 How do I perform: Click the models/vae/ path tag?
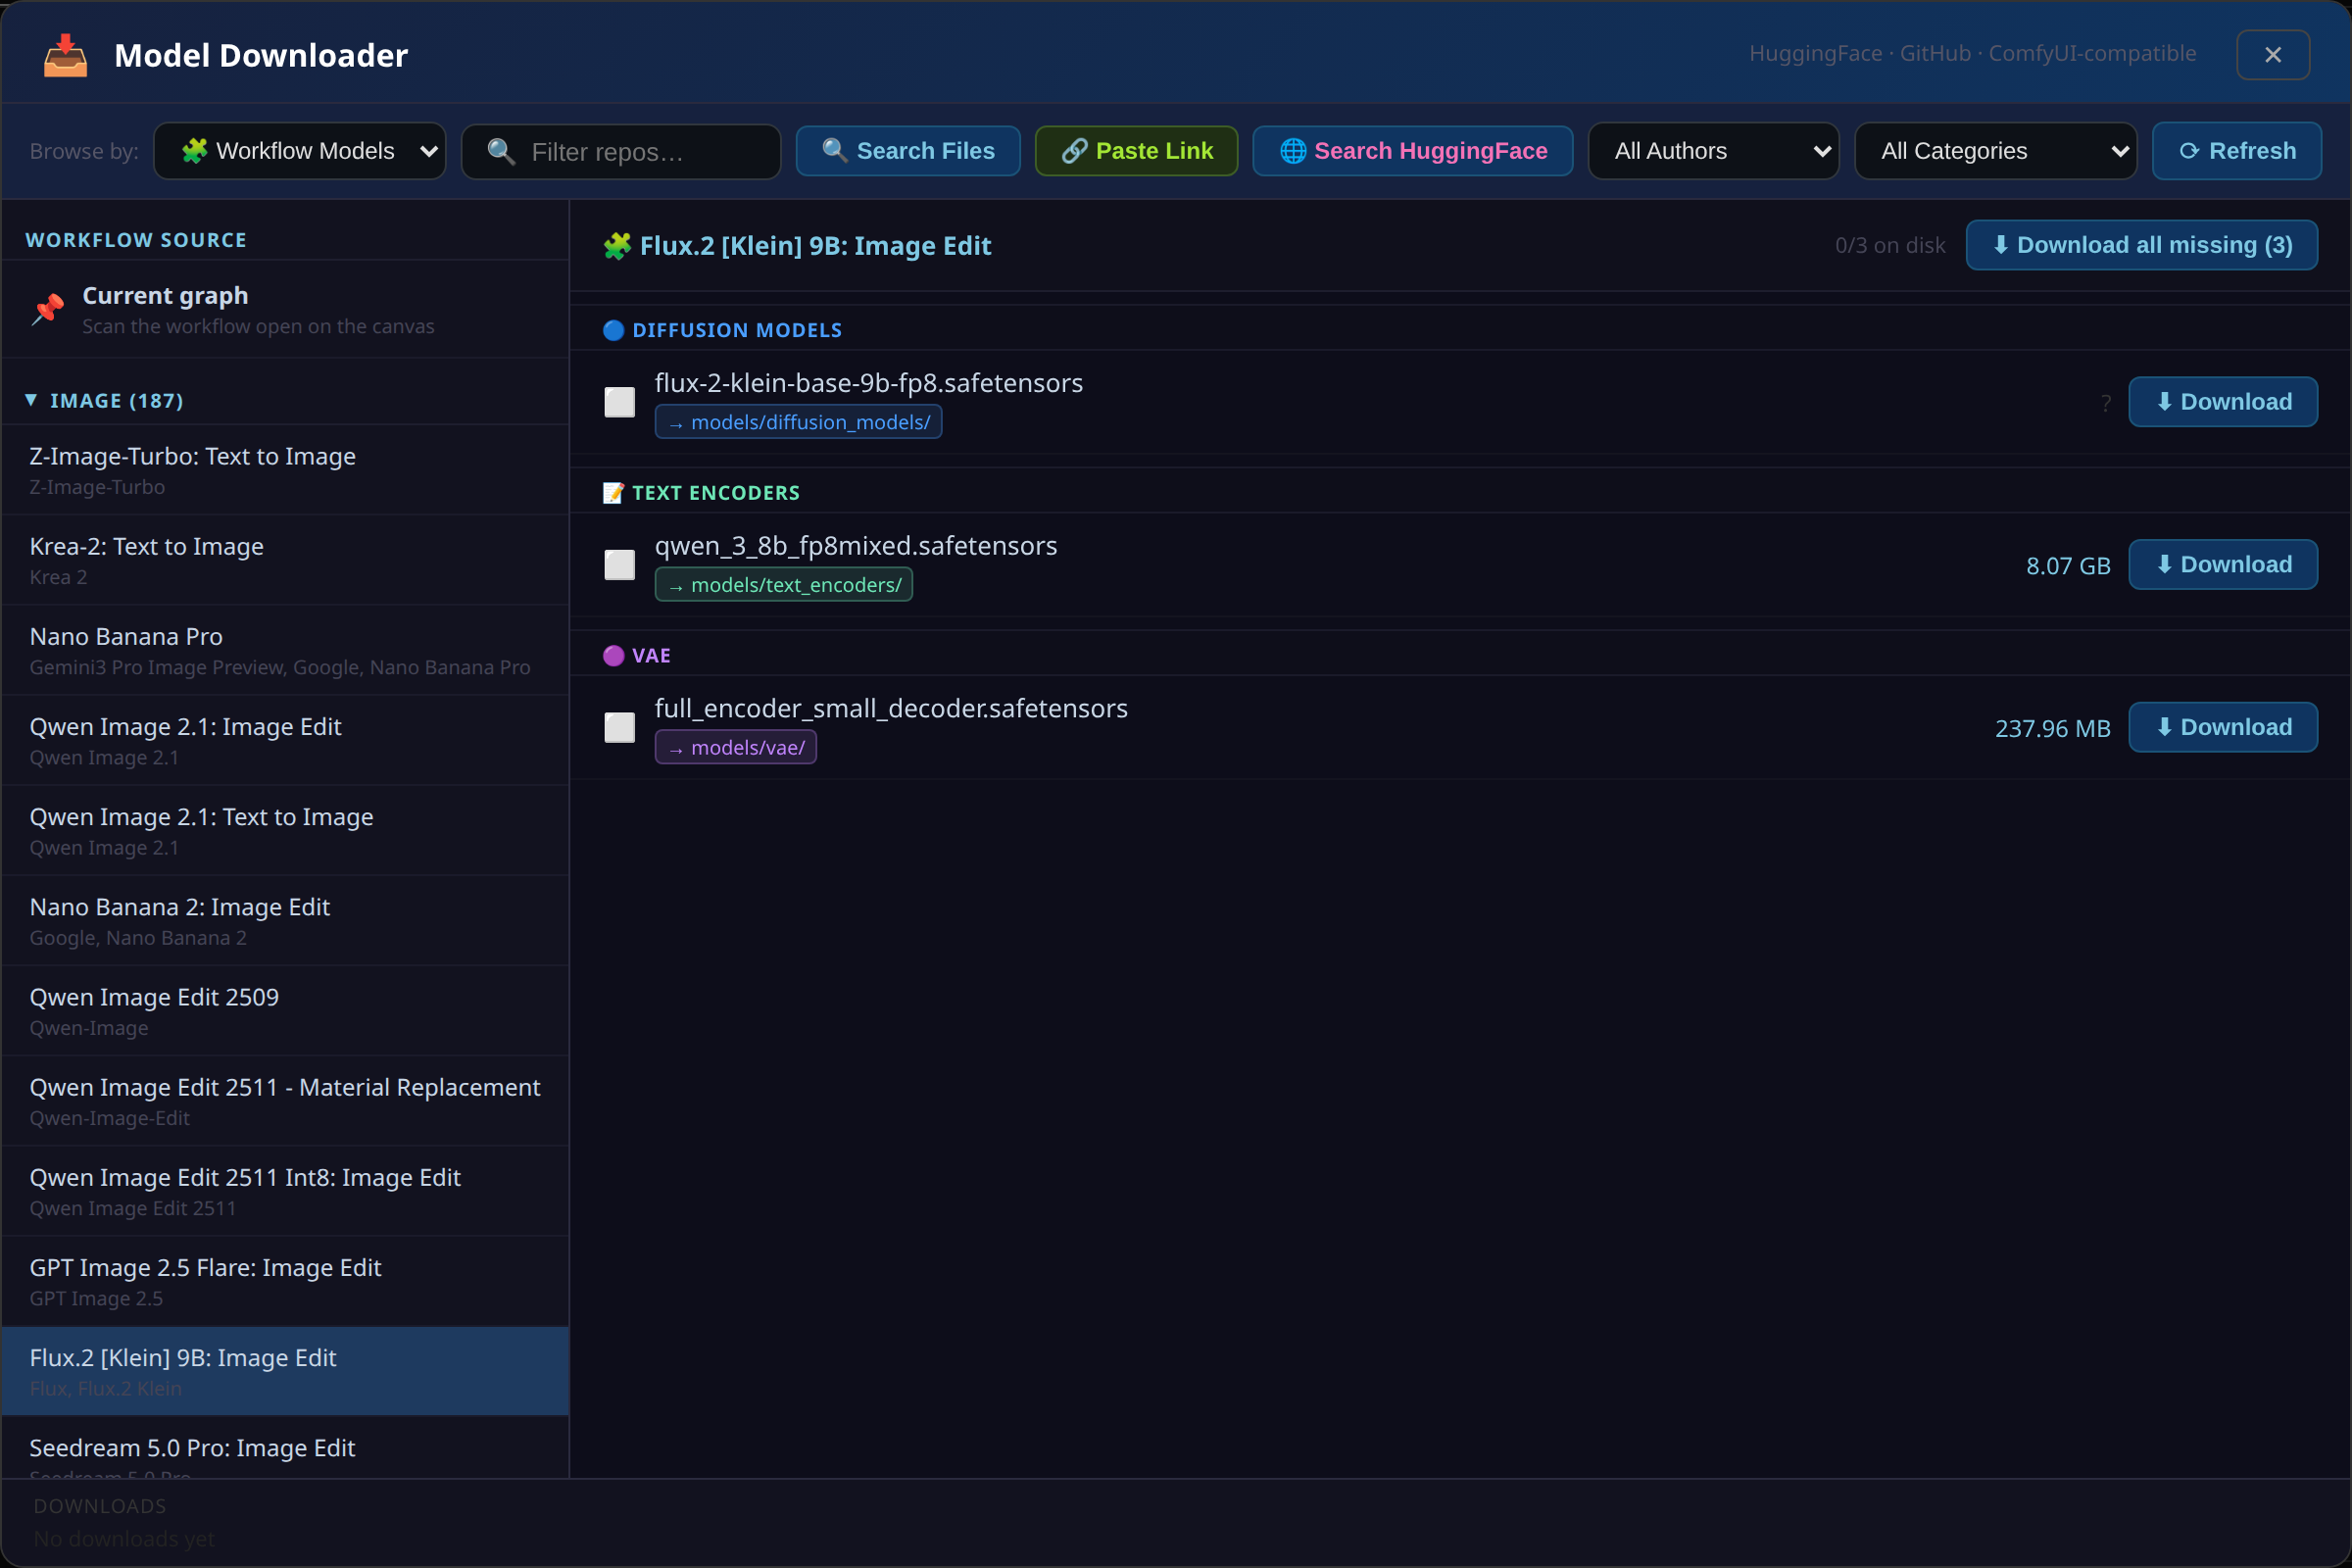(736, 748)
